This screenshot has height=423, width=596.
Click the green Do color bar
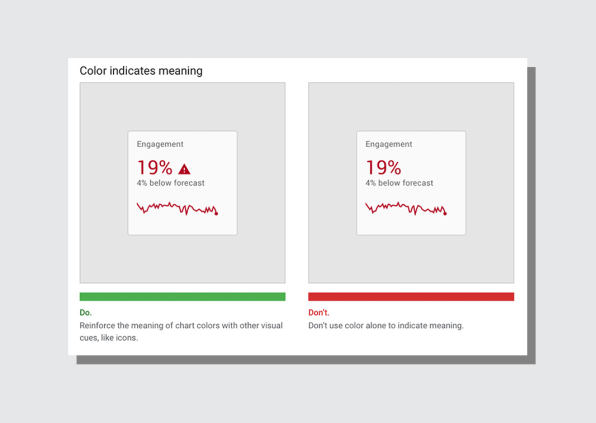182,296
